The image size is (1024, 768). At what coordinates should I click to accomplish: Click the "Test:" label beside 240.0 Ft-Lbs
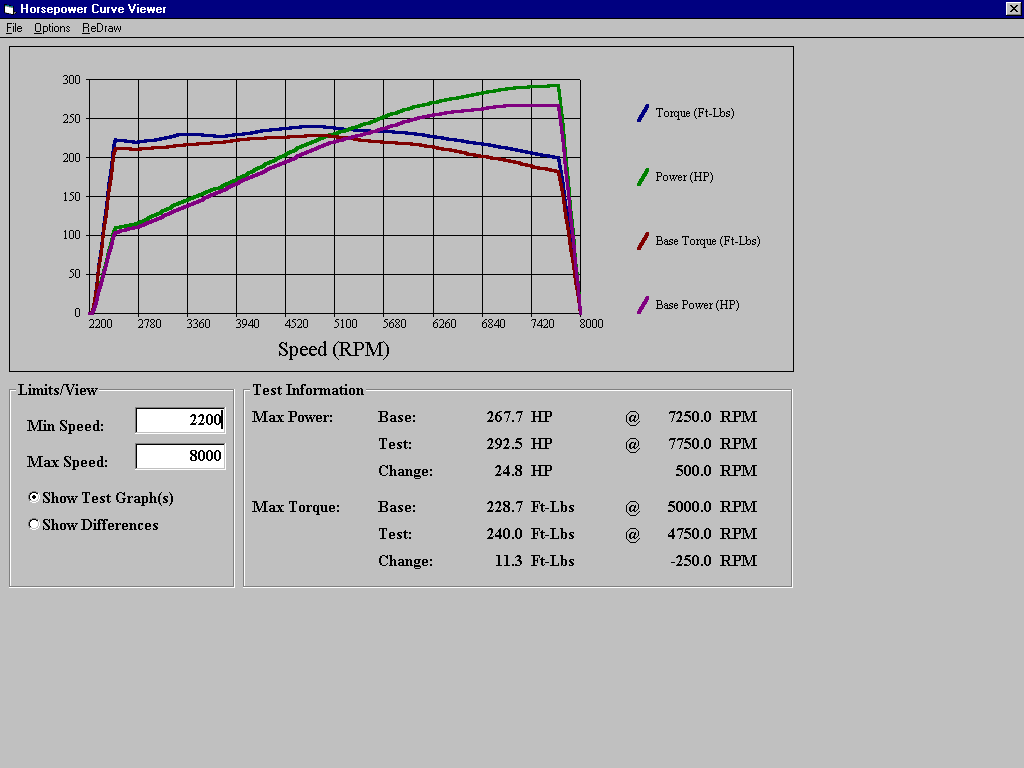click(x=395, y=534)
